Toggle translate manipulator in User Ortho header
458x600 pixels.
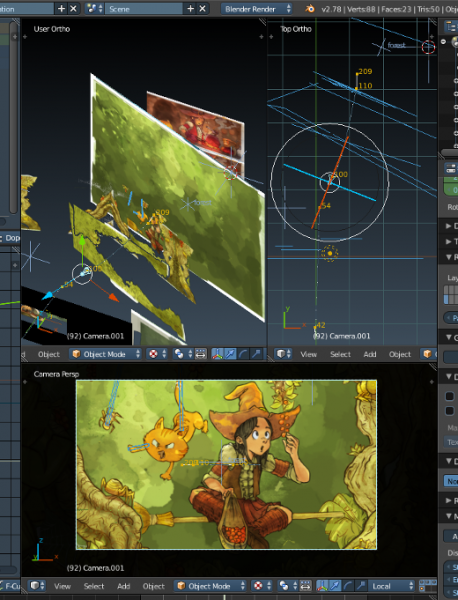230,354
